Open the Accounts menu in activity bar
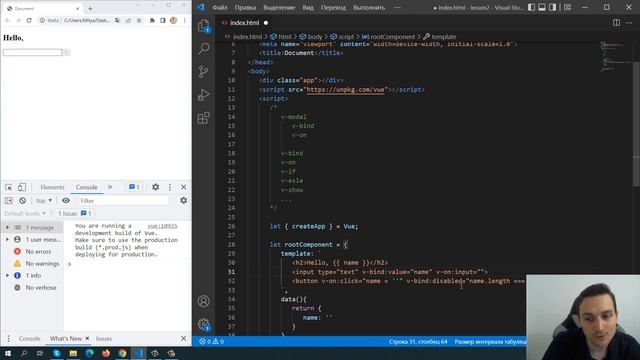Viewport: 640px width, 360px height. 204,301
